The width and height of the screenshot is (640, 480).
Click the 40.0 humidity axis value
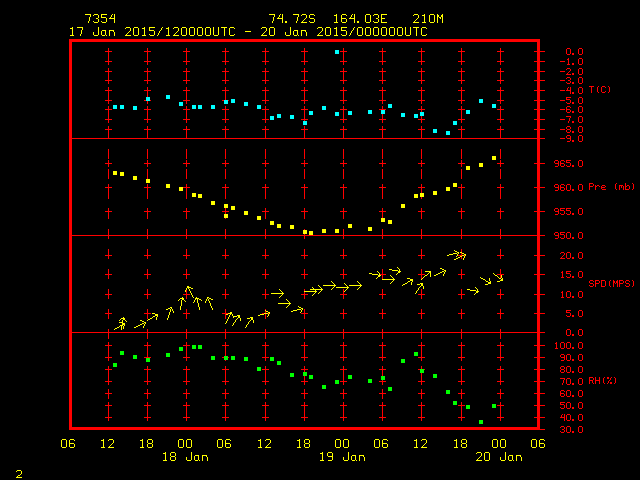[571, 418]
